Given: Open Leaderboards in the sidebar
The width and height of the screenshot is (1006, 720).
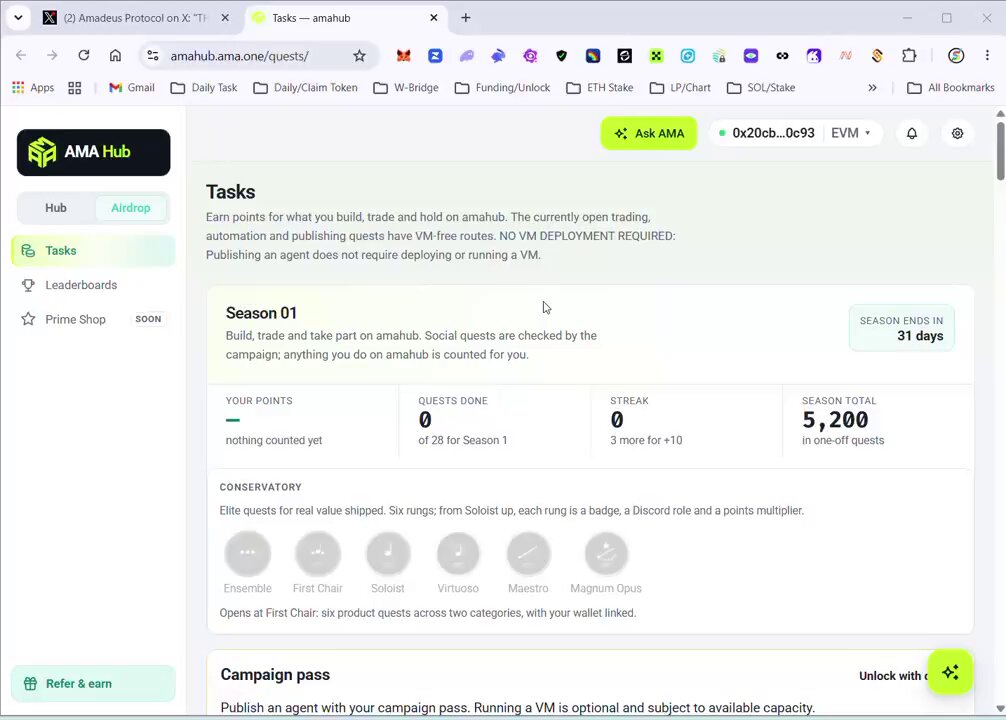Looking at the screenshot, I should tap(94, 285).
